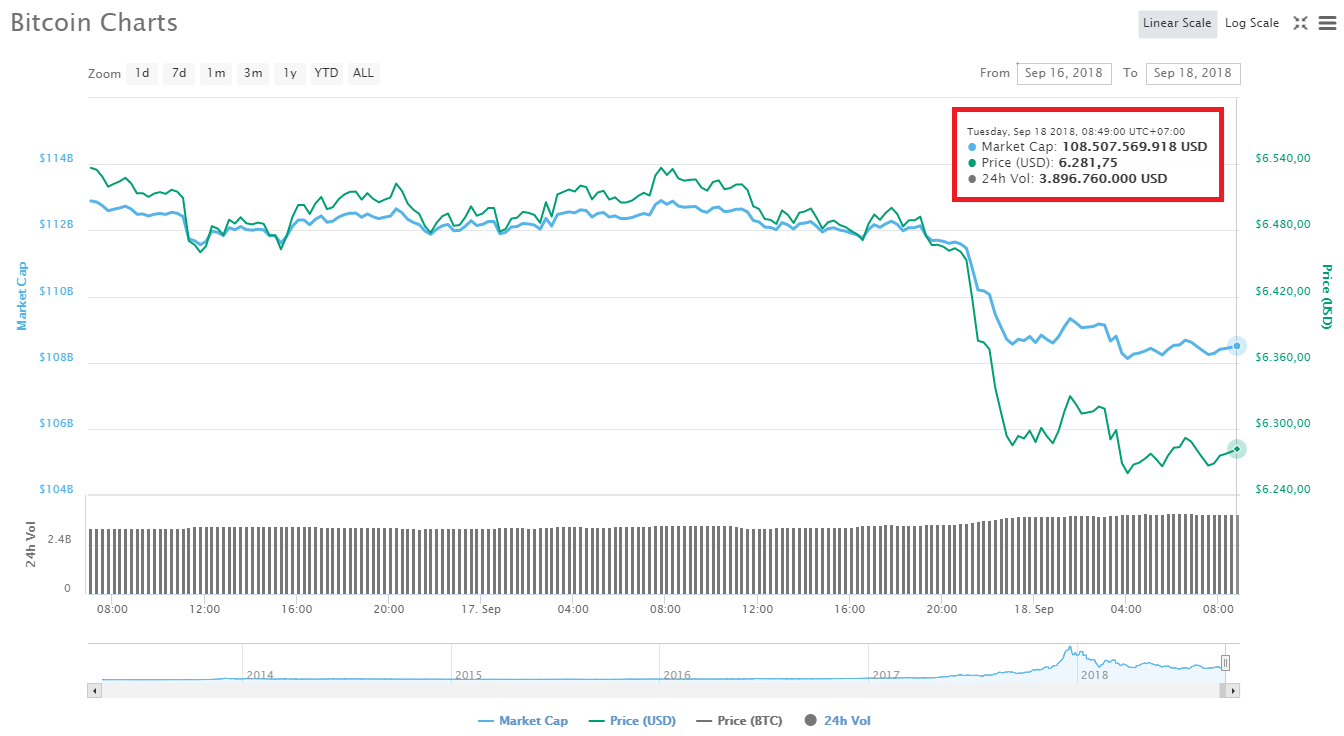Set zoom range to 1m
Viewport: 1344px width, 736px height.
[216, 73]
